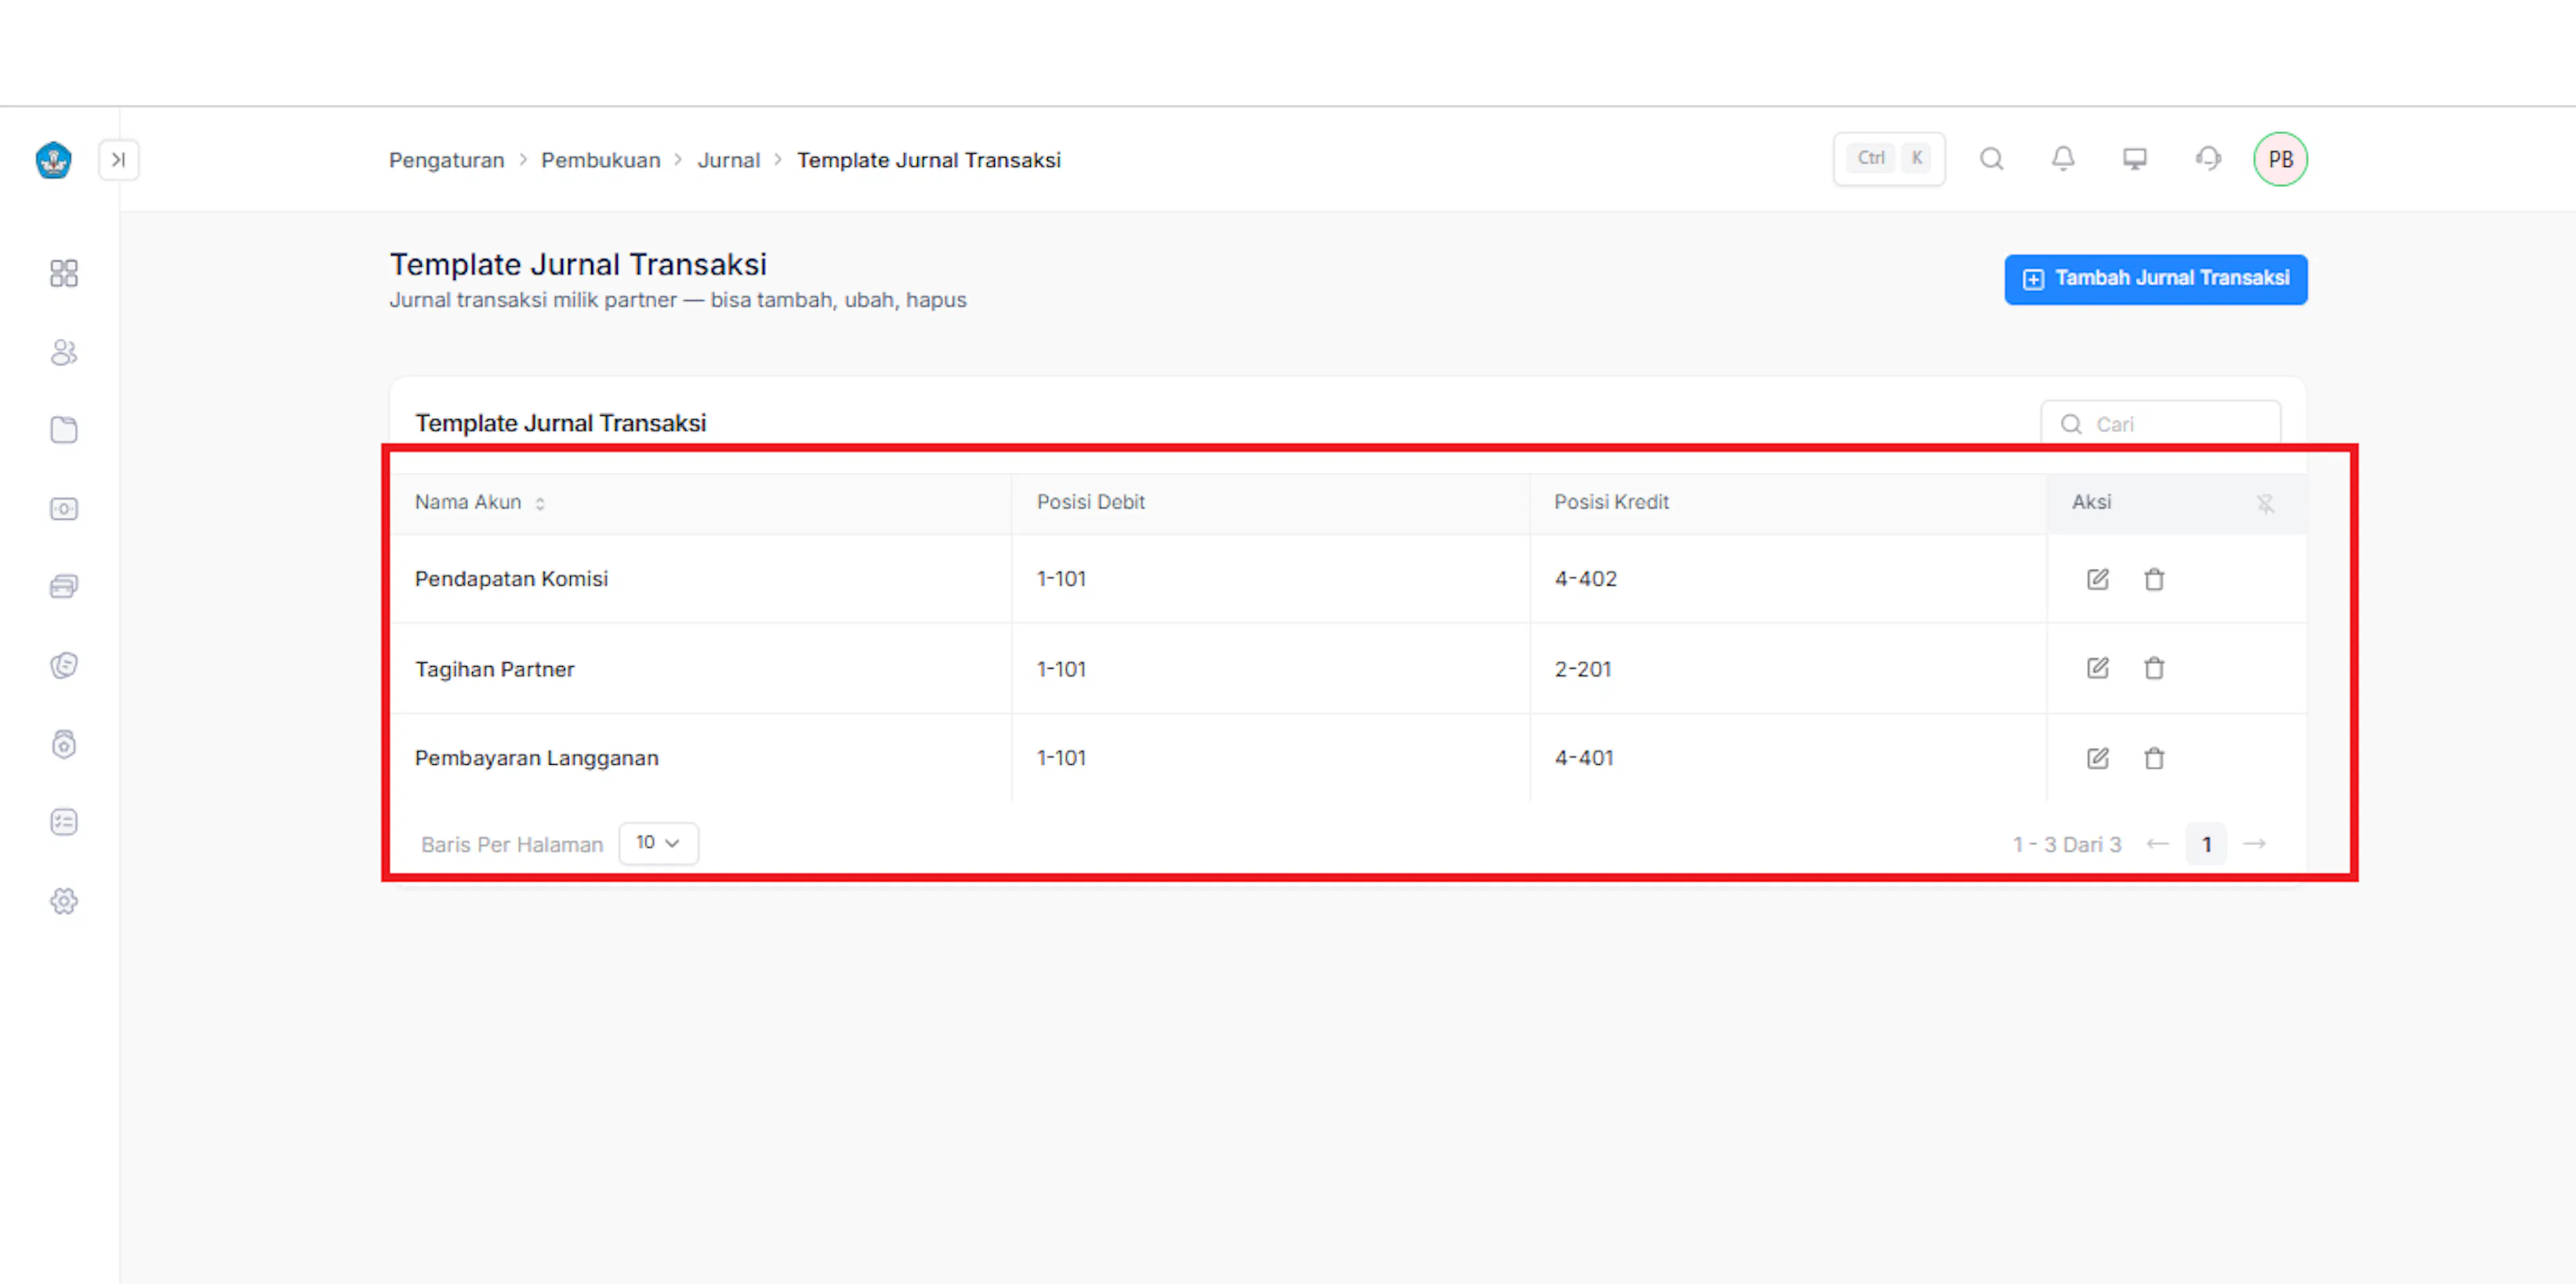The width and height of the screenshot is (2576, 1284).
Task: Edit the Pembayaran Langganan row
Action: 2097,758
